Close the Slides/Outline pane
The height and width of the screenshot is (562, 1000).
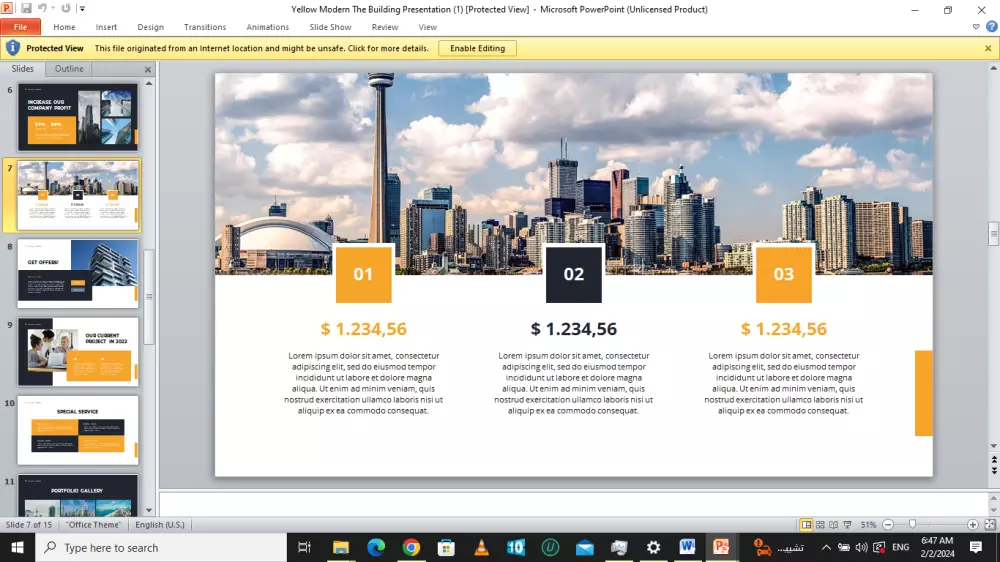coord(148,69)
